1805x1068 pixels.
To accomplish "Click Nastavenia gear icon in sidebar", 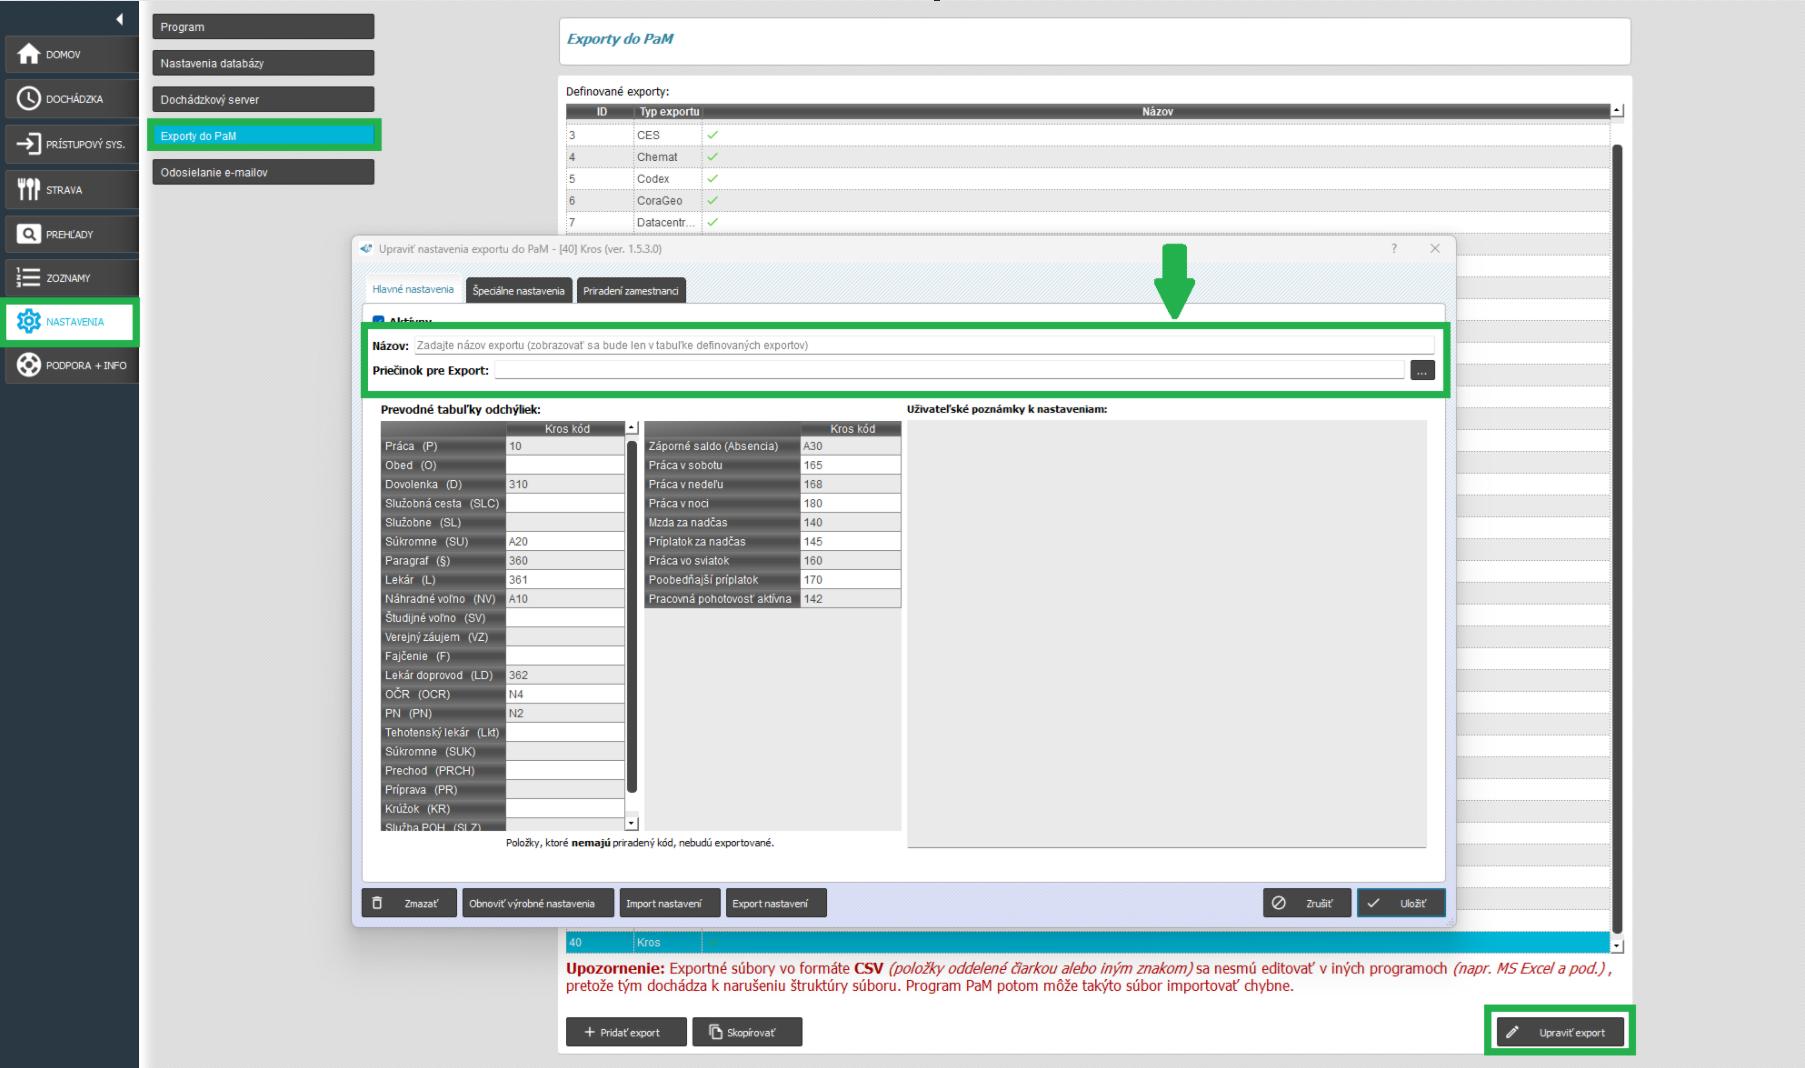I will [29, 322].
